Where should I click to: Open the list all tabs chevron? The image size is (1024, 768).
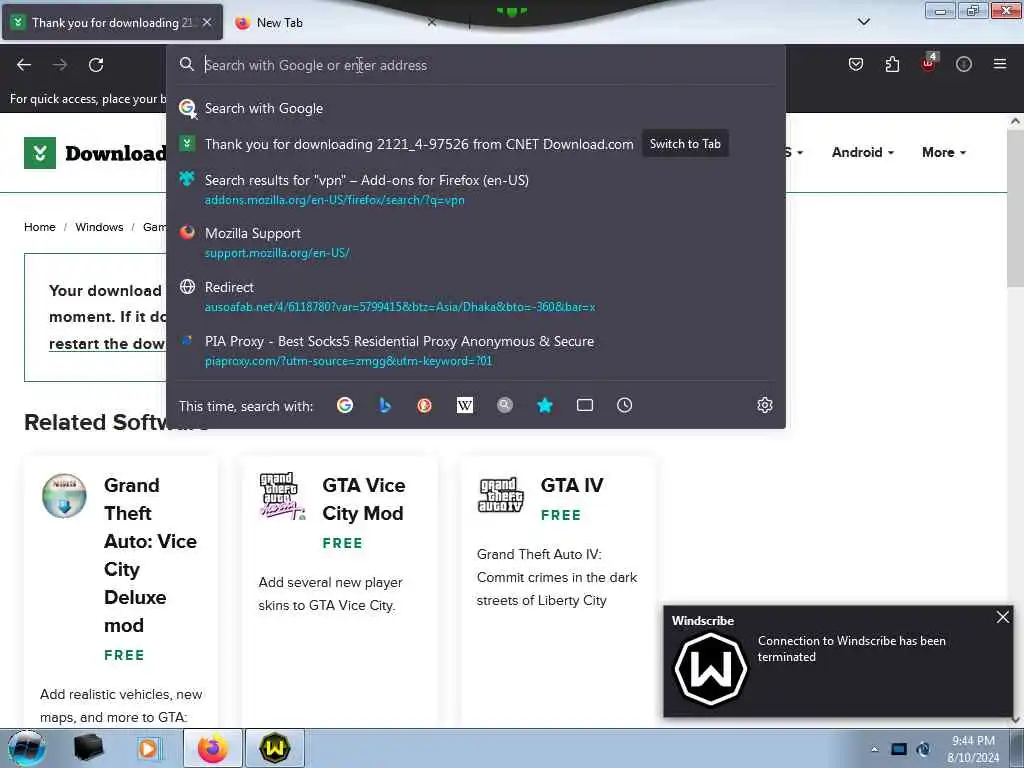pos(863,22)
